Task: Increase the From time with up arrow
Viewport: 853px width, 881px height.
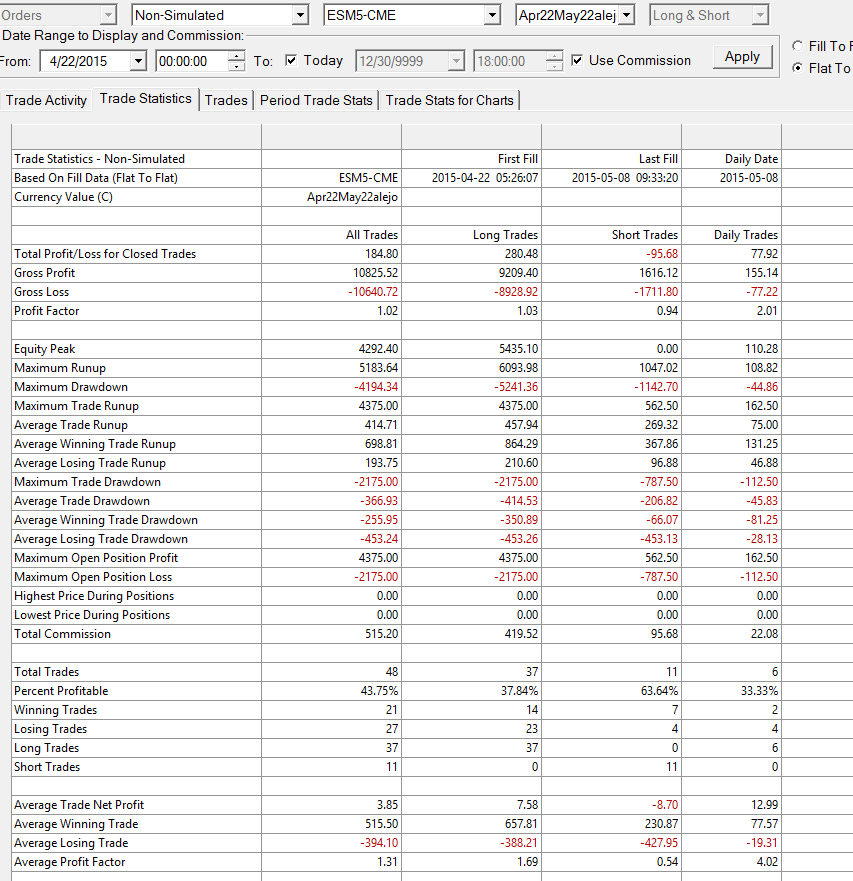Action: pos(237,56)
